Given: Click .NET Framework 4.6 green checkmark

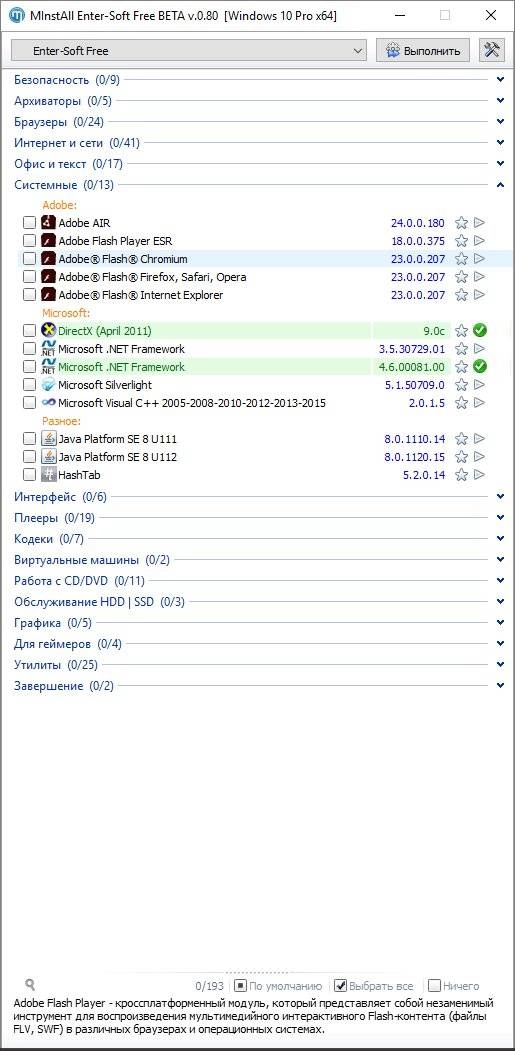Looking at the screenshot, I should click(479, 367).
